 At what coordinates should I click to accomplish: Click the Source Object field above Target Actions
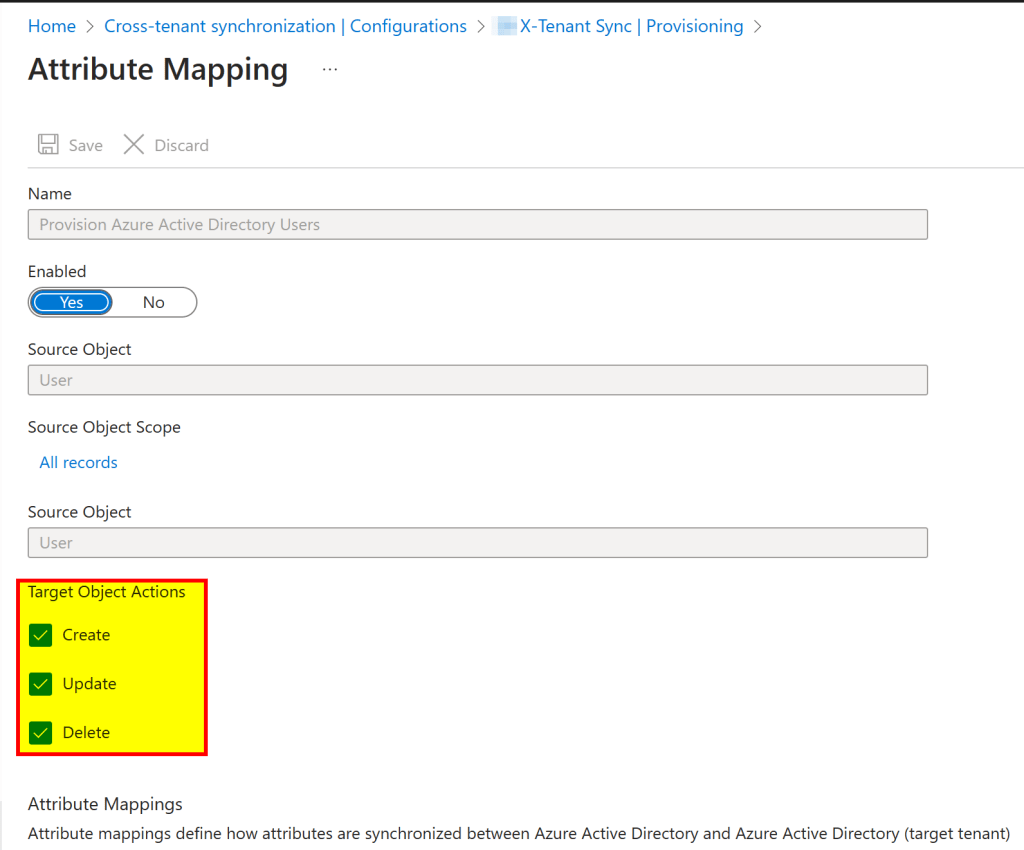477,542
